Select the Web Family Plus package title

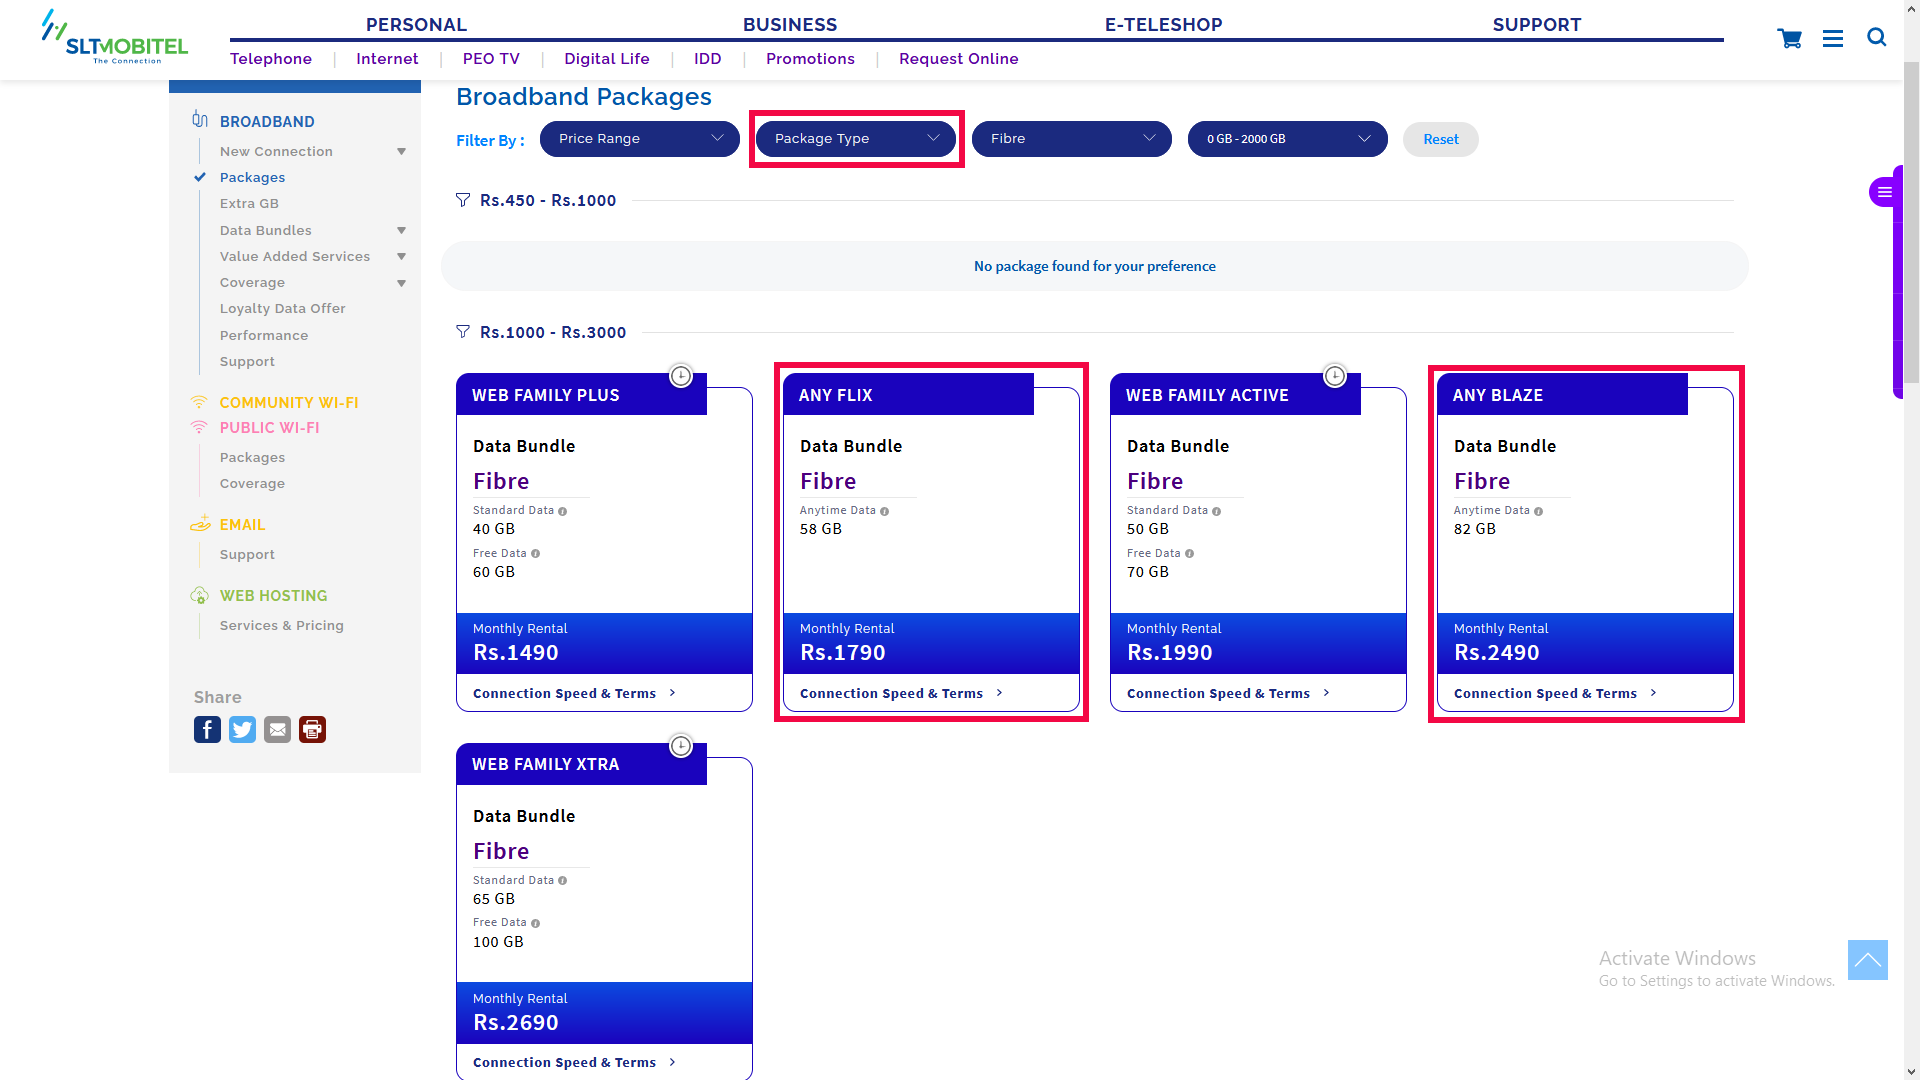tap(545, 395)
